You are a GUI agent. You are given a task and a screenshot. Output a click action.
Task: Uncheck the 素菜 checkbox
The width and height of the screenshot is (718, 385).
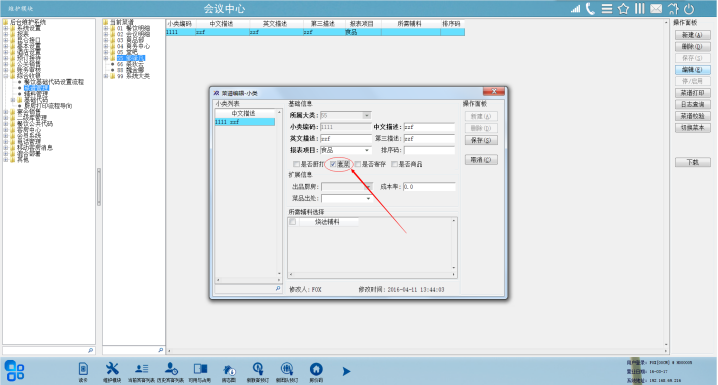pos(333,164)
